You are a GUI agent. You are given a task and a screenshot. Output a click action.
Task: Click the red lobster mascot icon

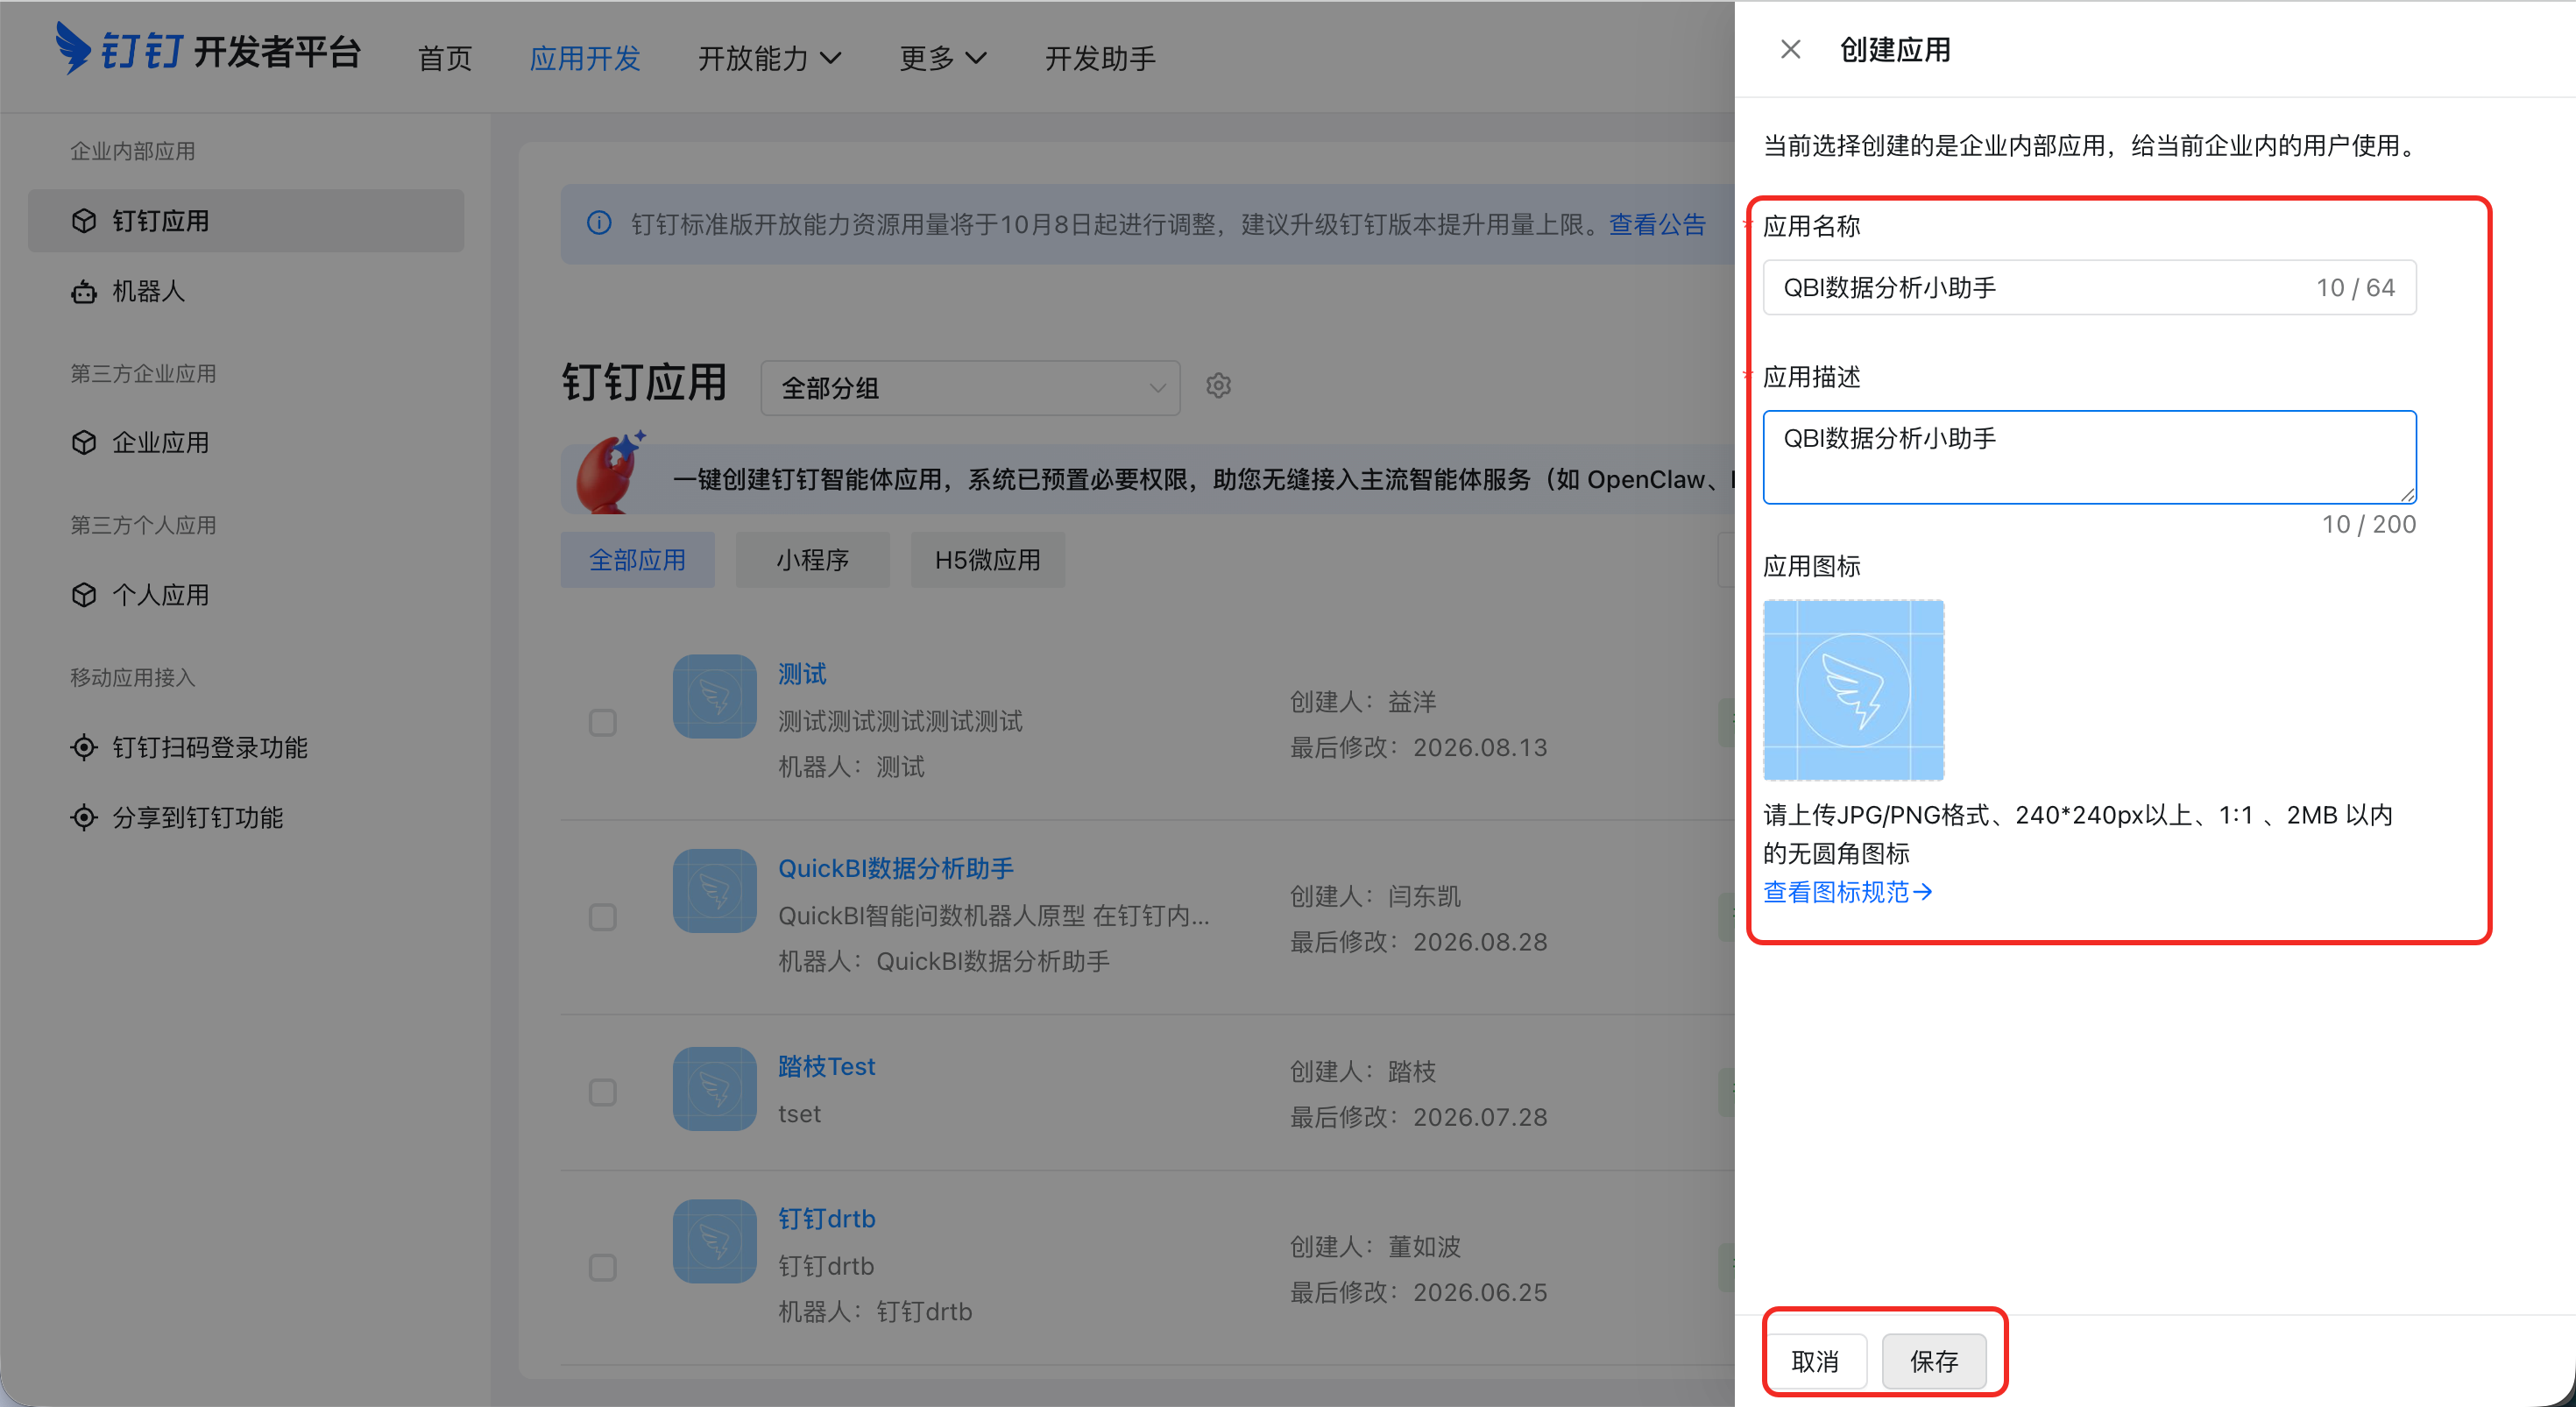coord(610,472)
